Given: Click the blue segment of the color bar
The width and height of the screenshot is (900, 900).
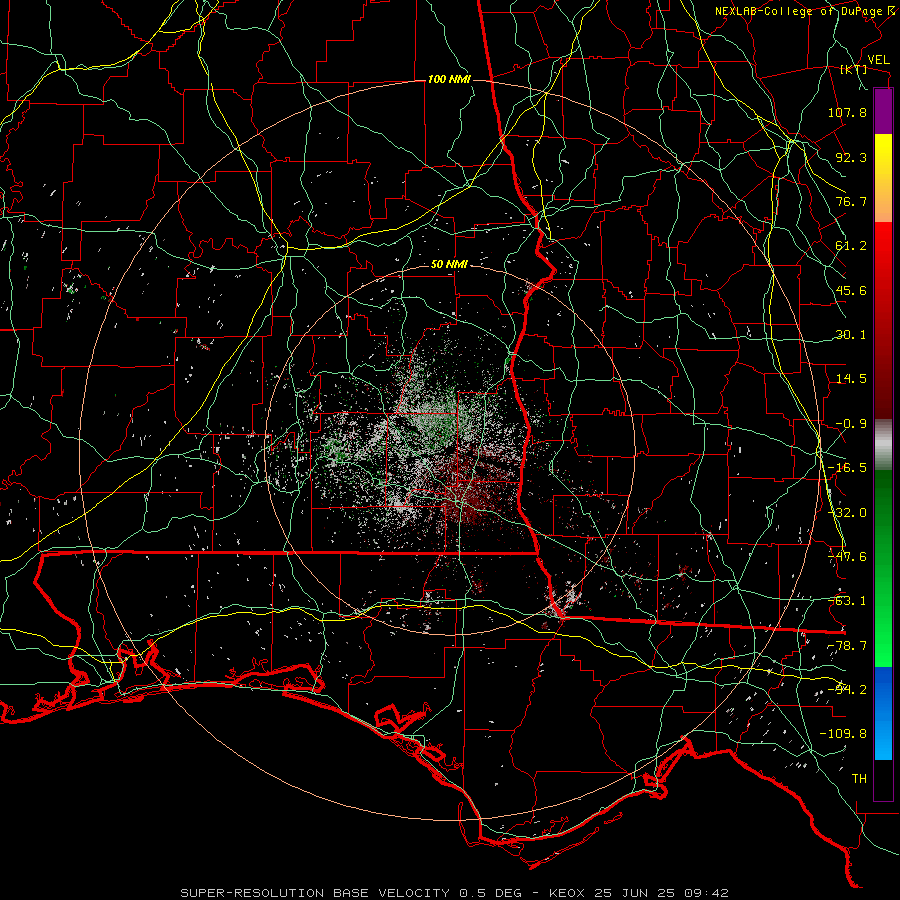Looking at the screenshot, I should 883,713.
